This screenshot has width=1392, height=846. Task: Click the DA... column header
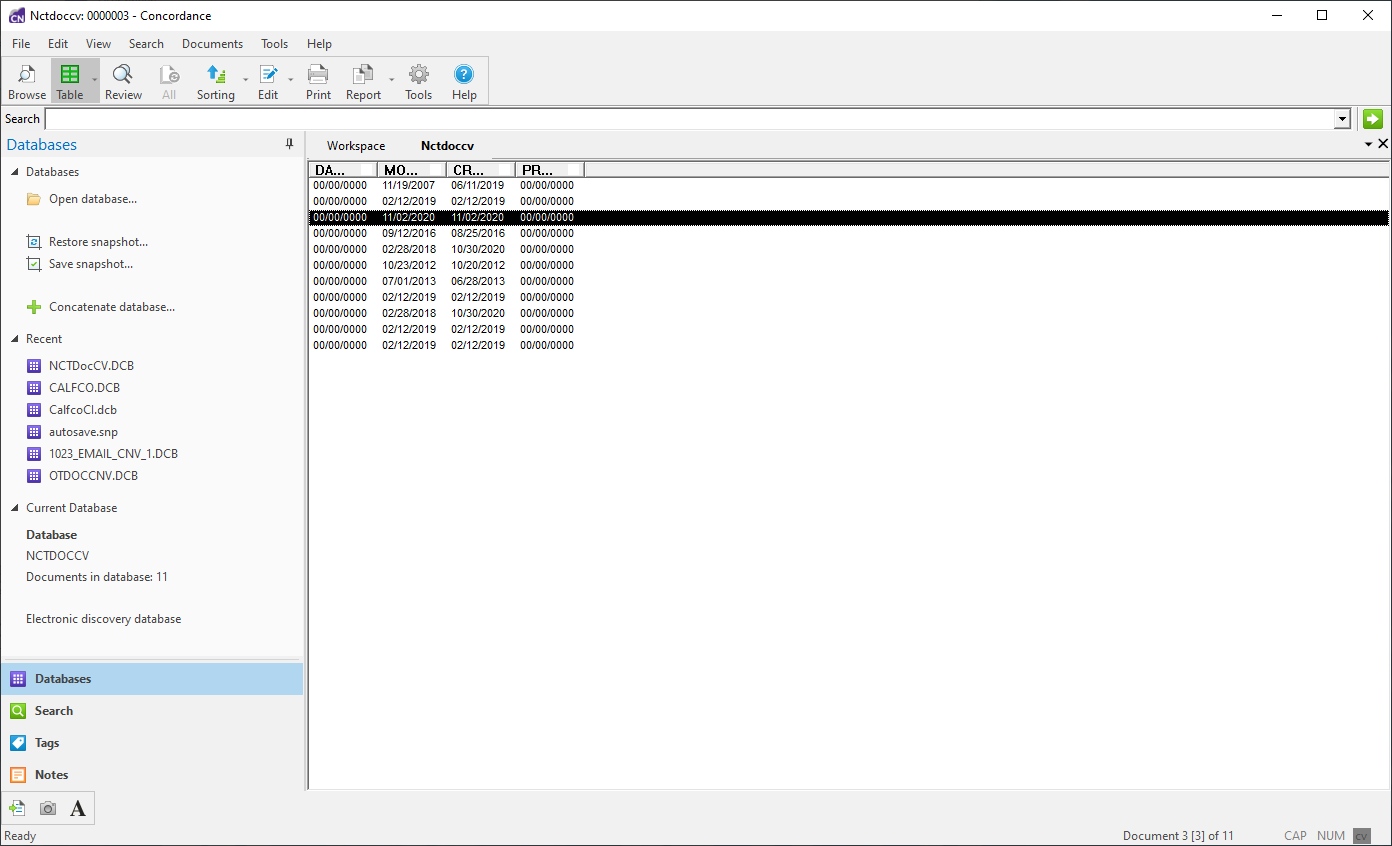pyautogui.click(x=342, y=170)
